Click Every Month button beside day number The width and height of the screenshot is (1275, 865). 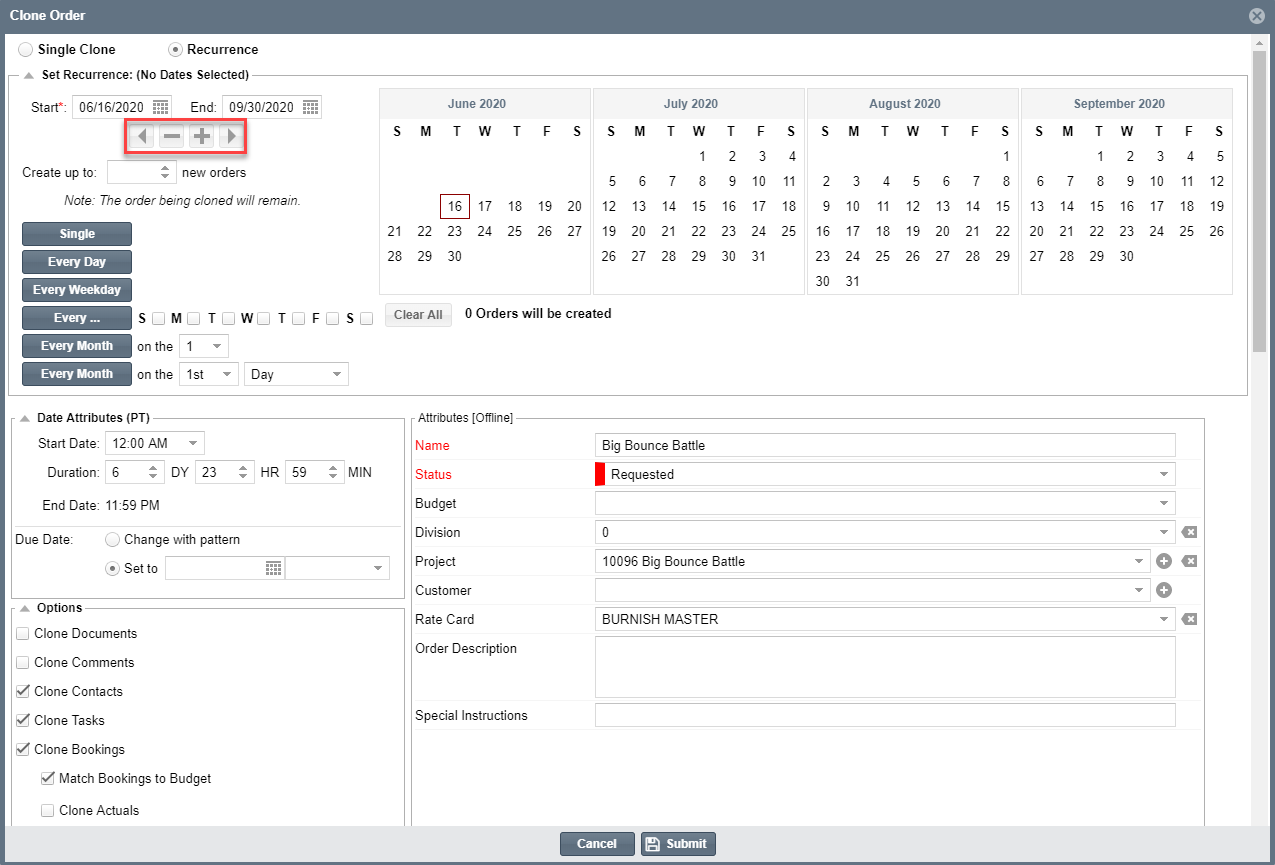click(77, 346)
